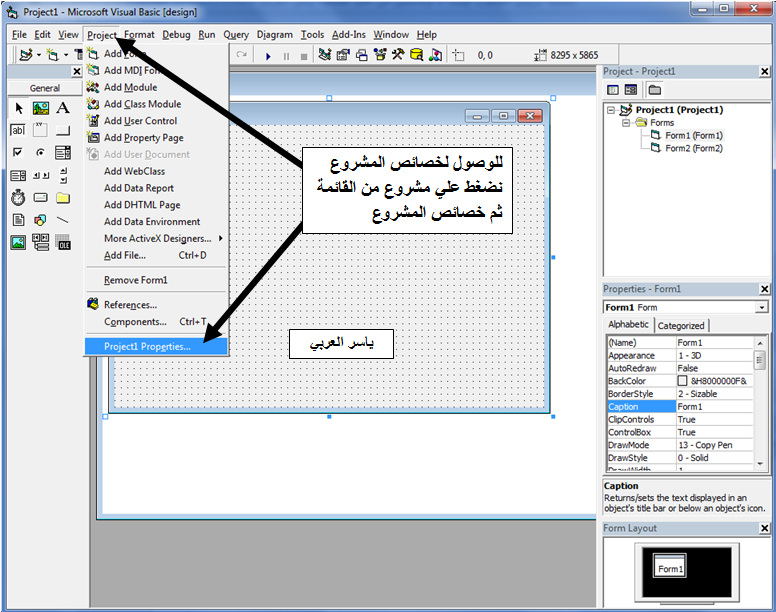Select the DriveListBox control tool
The image size is (776, 612).
[41, 197]
